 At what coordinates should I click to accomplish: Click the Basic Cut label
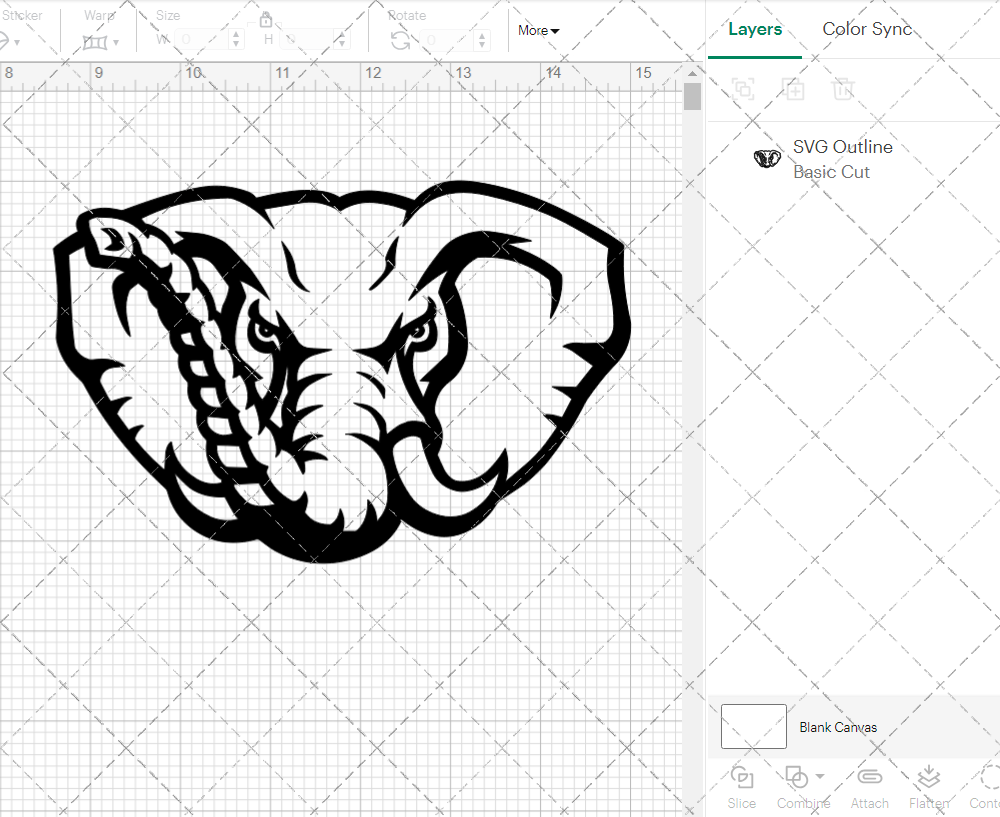[831, 172]
